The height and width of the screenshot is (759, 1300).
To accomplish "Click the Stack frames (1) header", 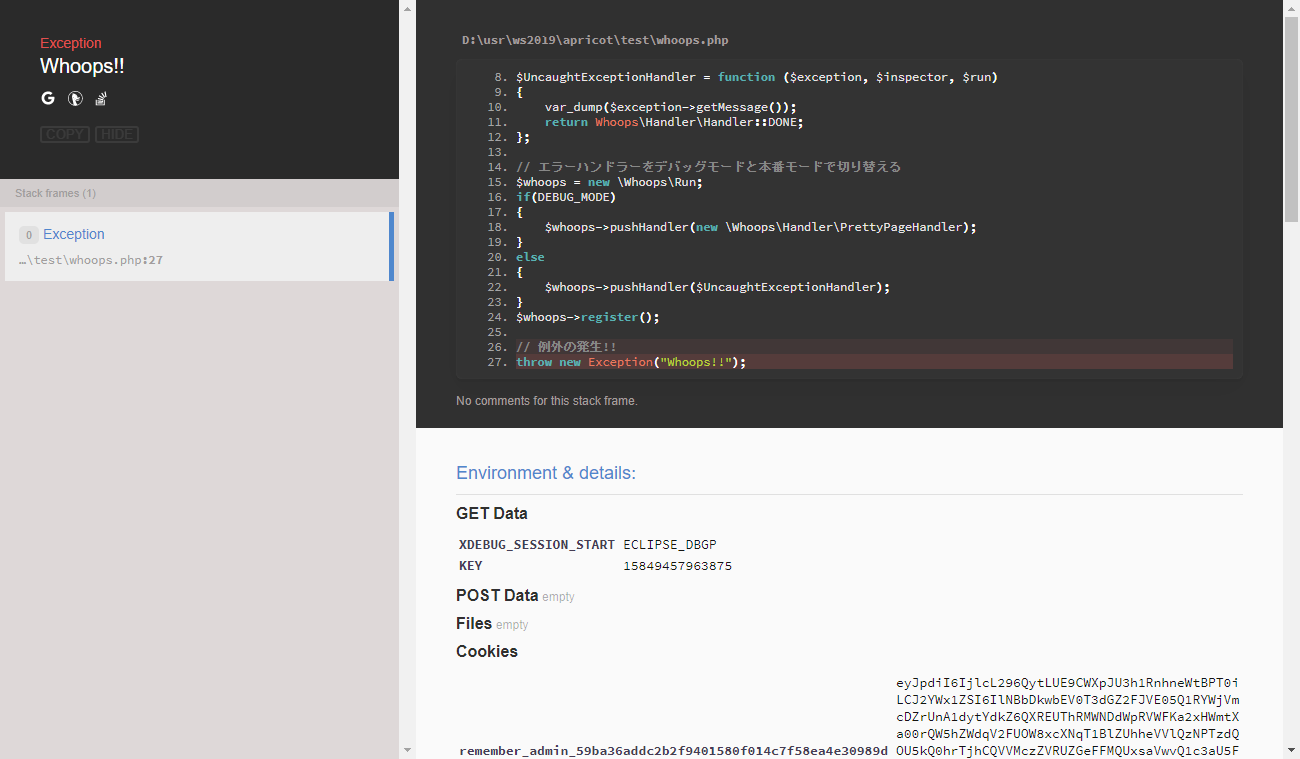I will (56, 193).
